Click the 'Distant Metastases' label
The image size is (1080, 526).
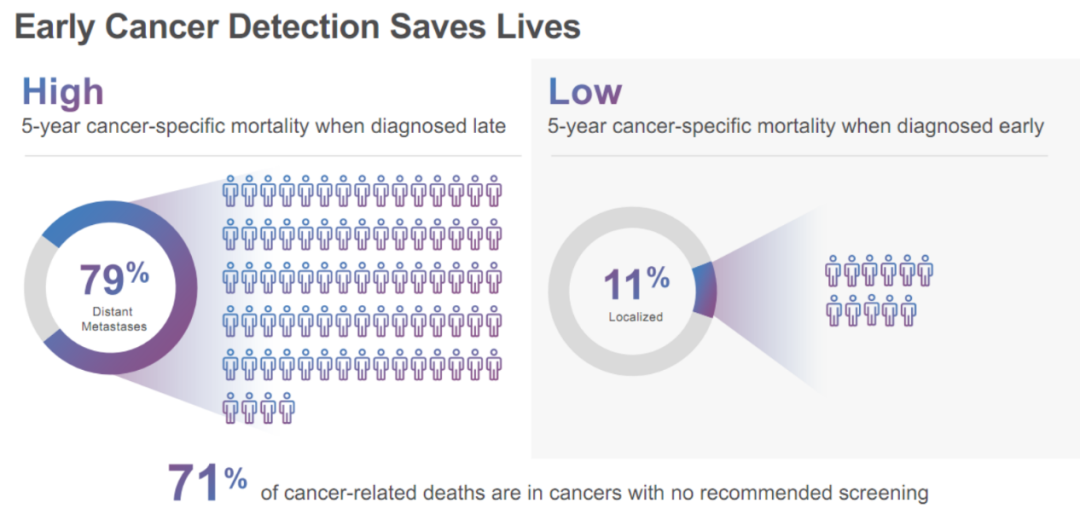point(114,319)
